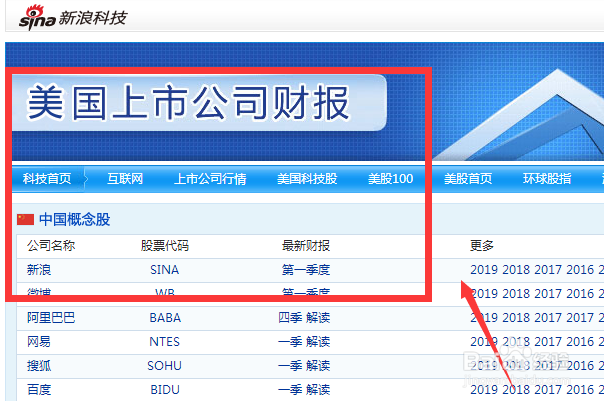The image size is (604, 401).
Task: Open the 科技首页 navigation item
Action: [47, 179]
